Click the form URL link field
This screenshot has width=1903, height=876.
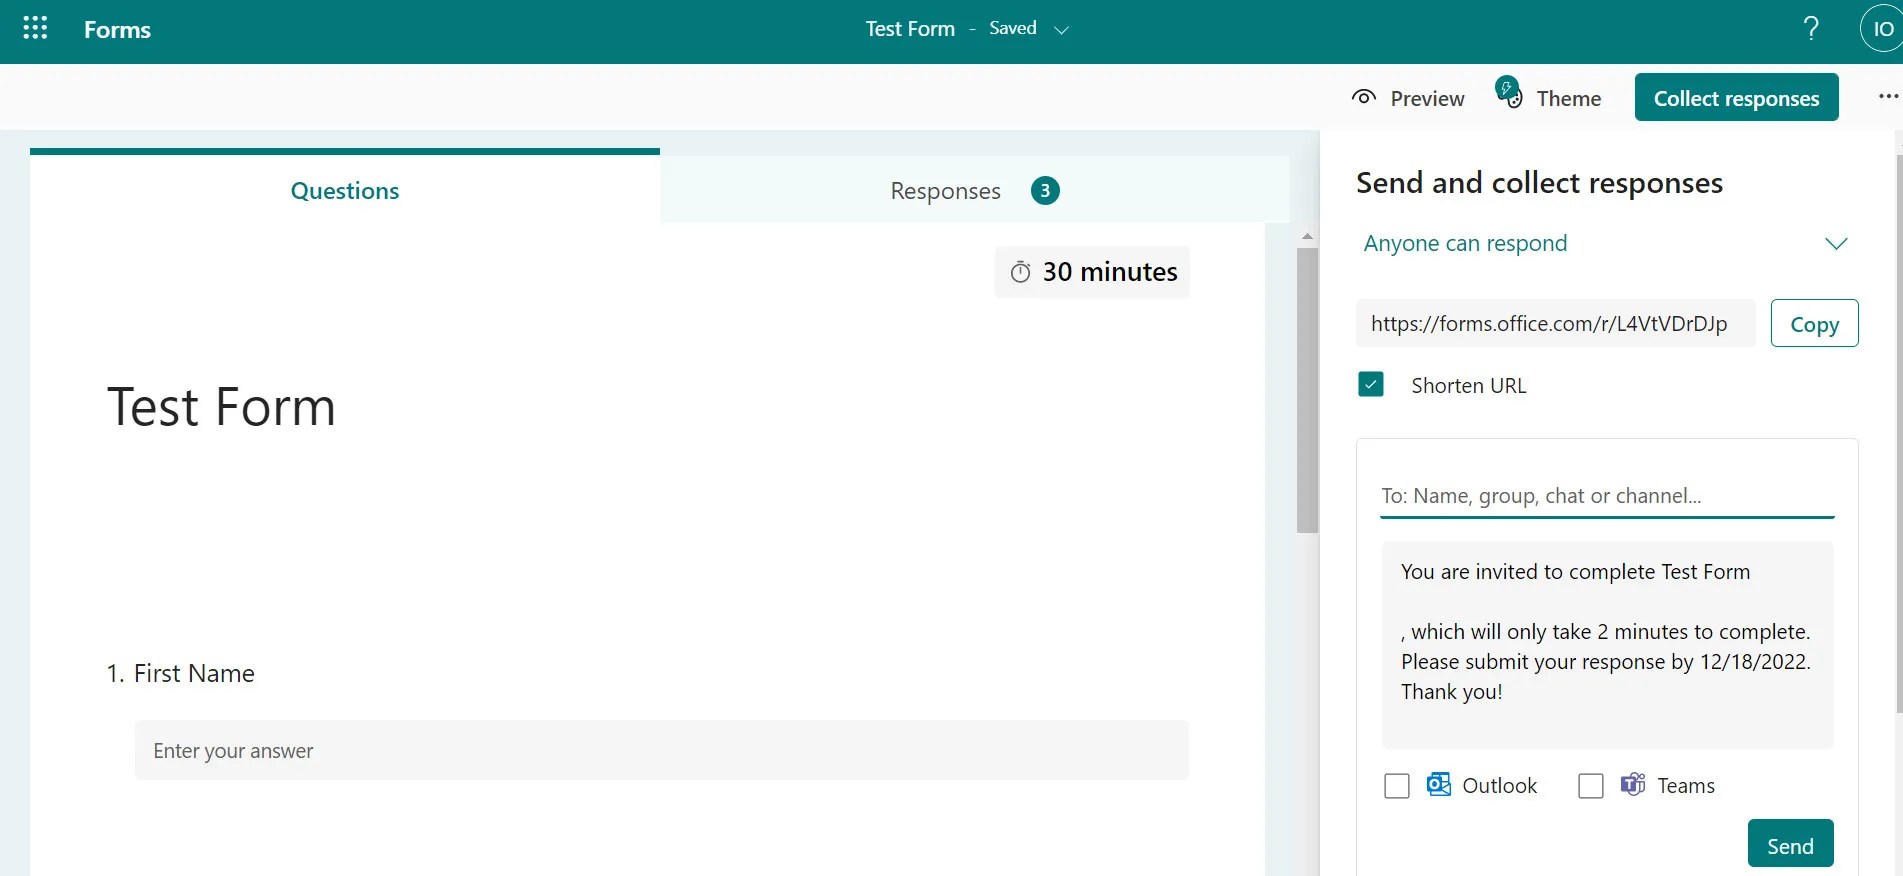point(1555,323)
